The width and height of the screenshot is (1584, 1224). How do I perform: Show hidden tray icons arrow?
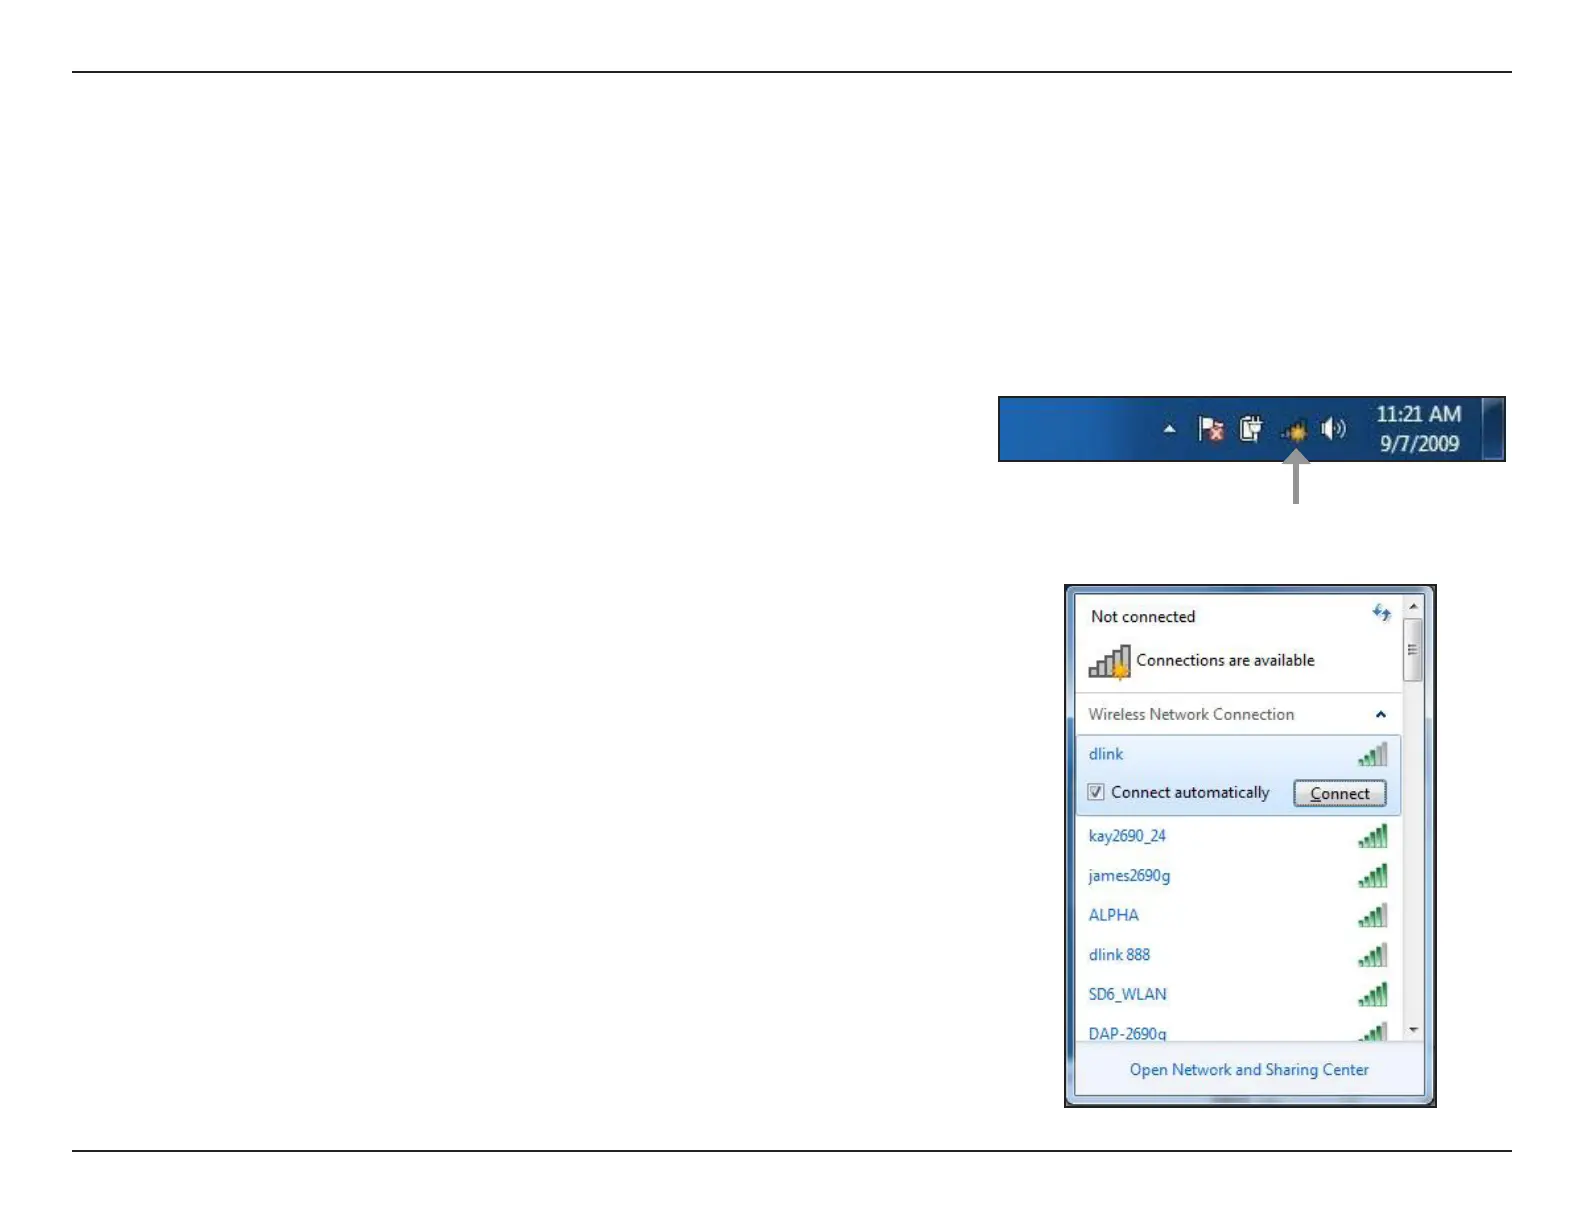[1170, 429]
